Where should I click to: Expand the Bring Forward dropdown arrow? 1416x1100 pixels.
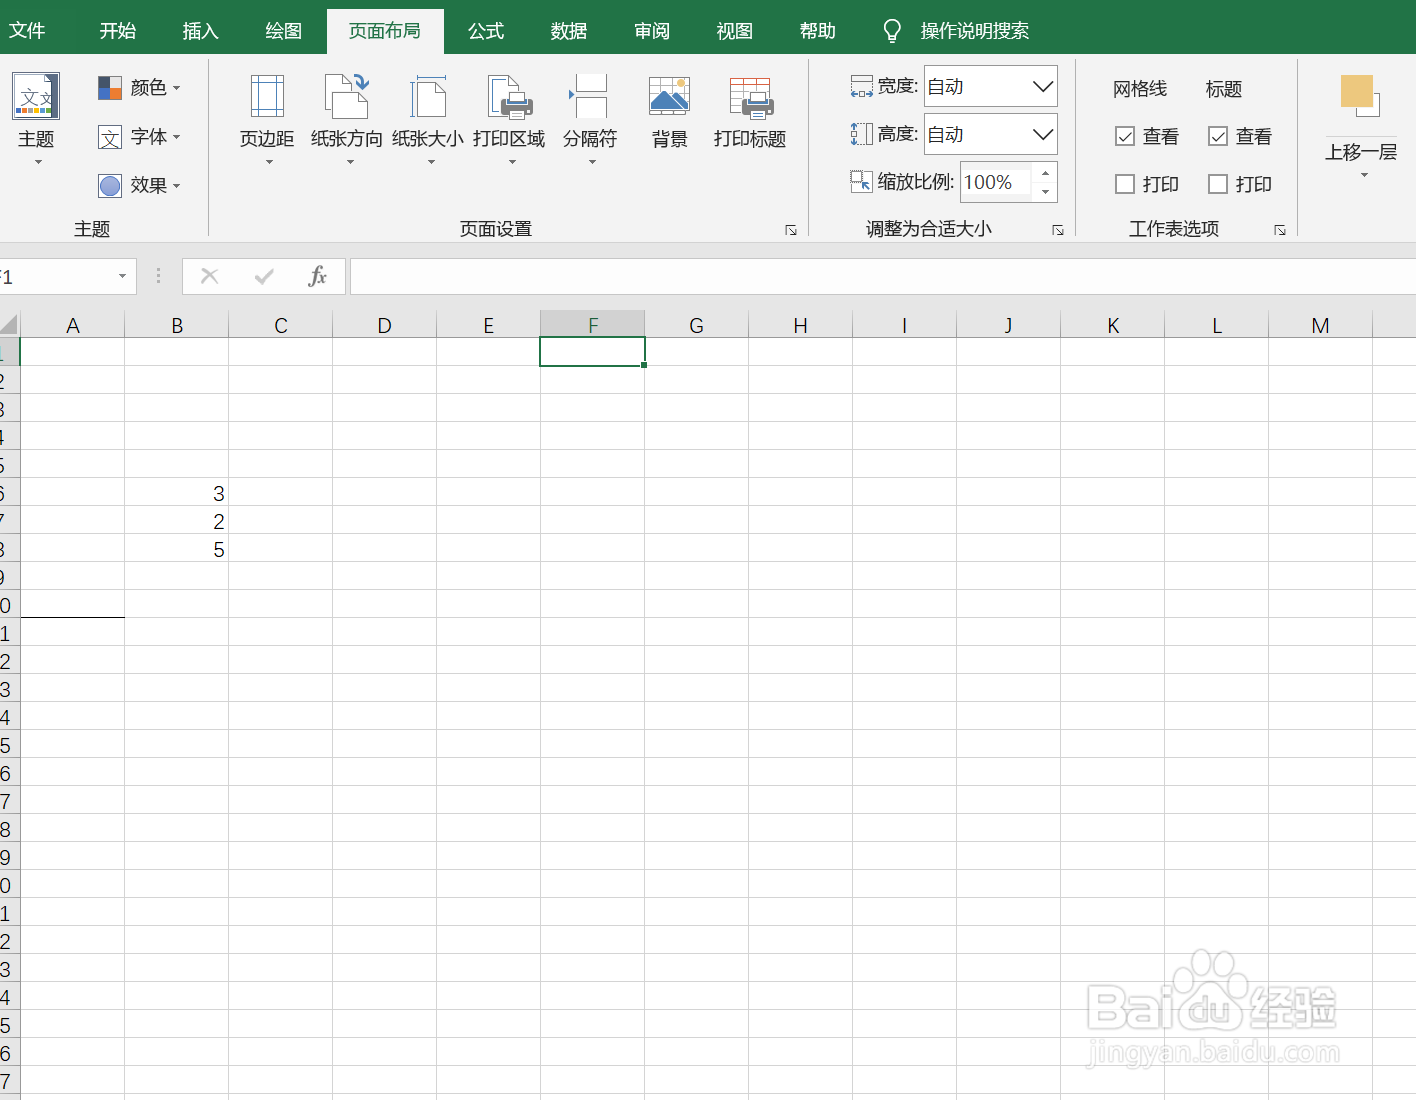click(x=1364, y=176)
